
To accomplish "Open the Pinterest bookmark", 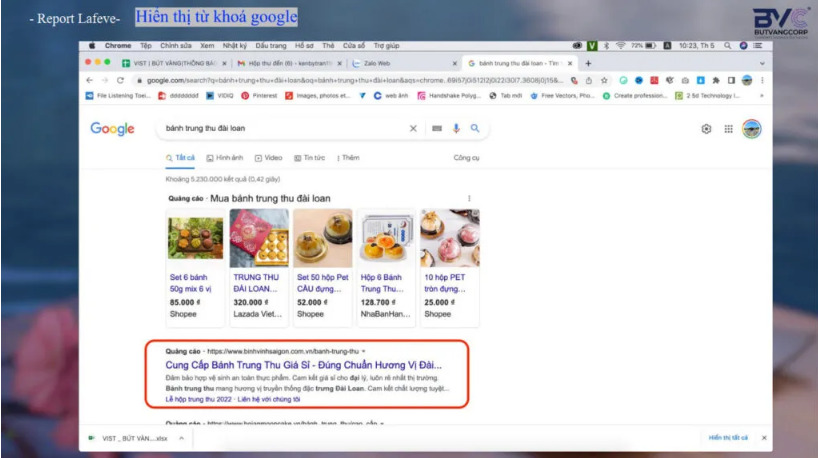I will click(x=259, y=95).
